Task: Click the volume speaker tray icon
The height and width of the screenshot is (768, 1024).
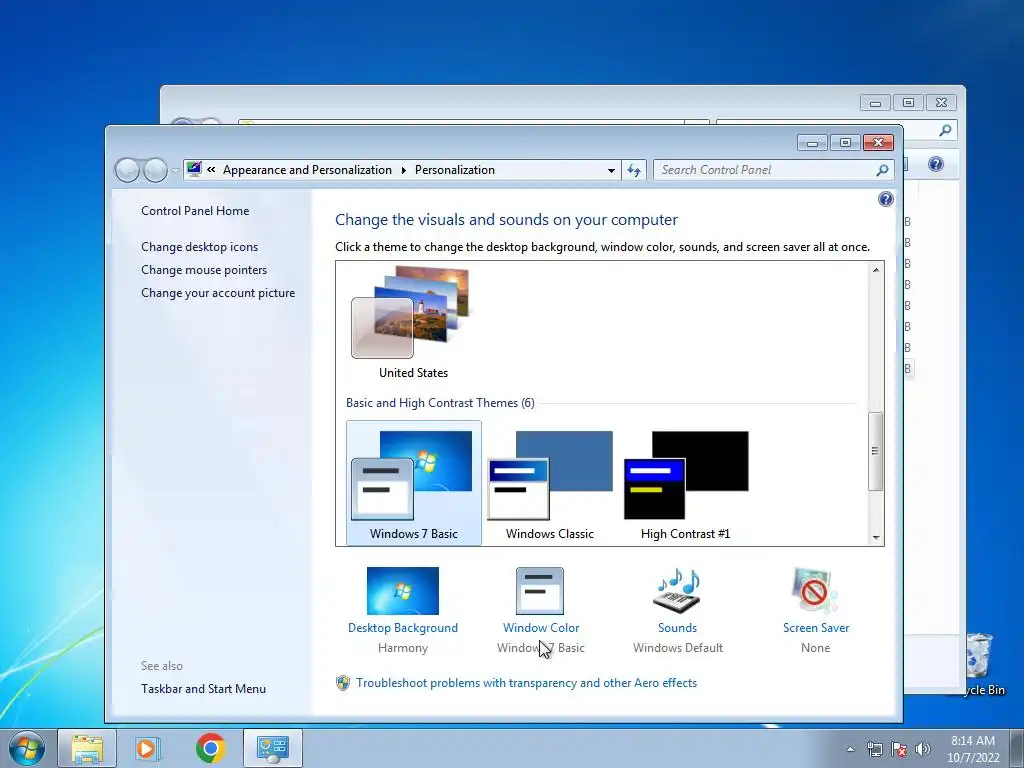Action: click(923, 749)
